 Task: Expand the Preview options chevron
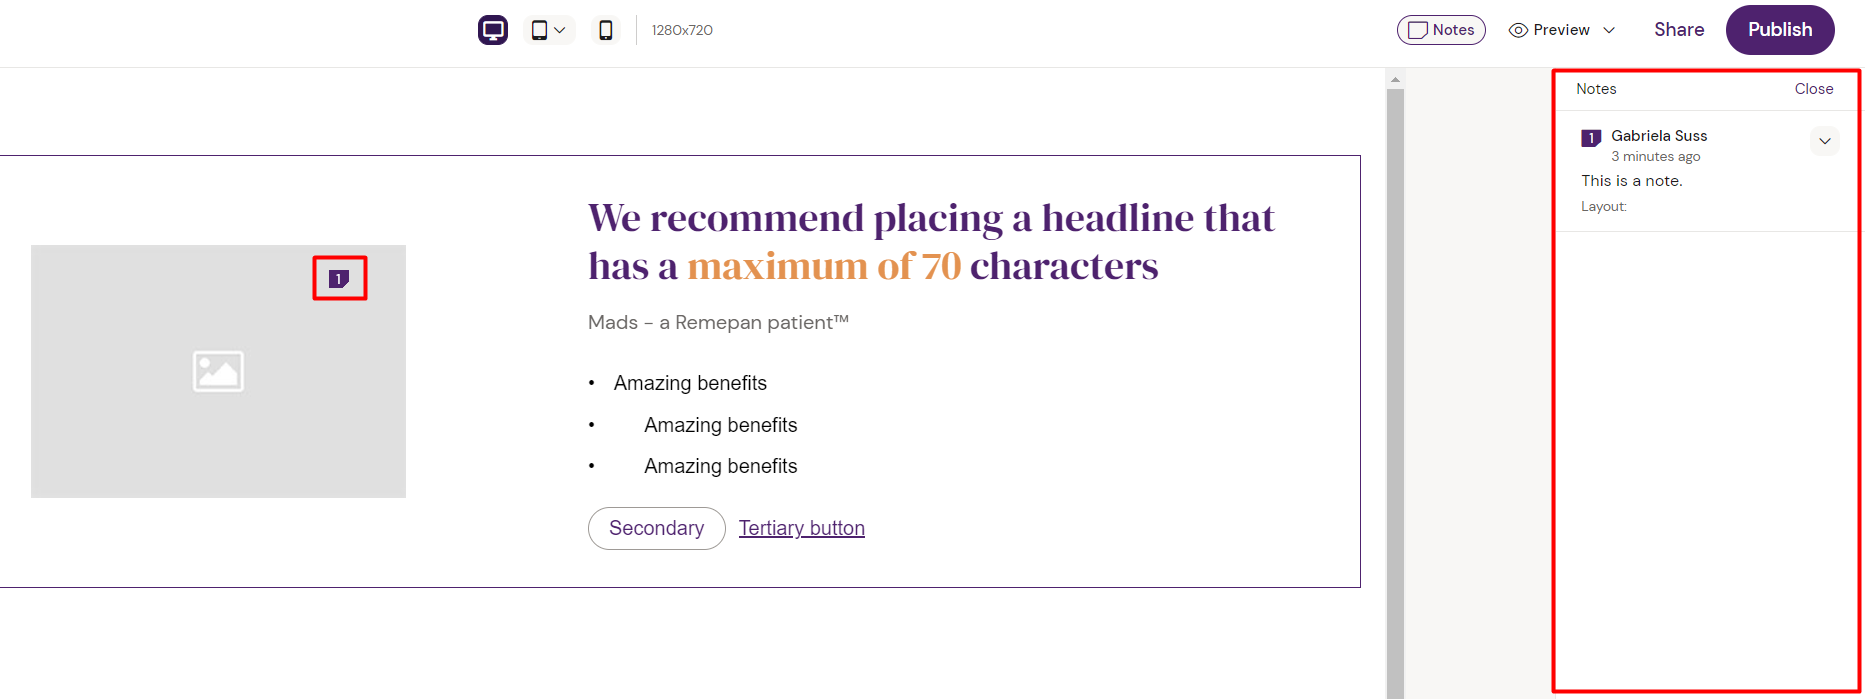click(1609, 30)
